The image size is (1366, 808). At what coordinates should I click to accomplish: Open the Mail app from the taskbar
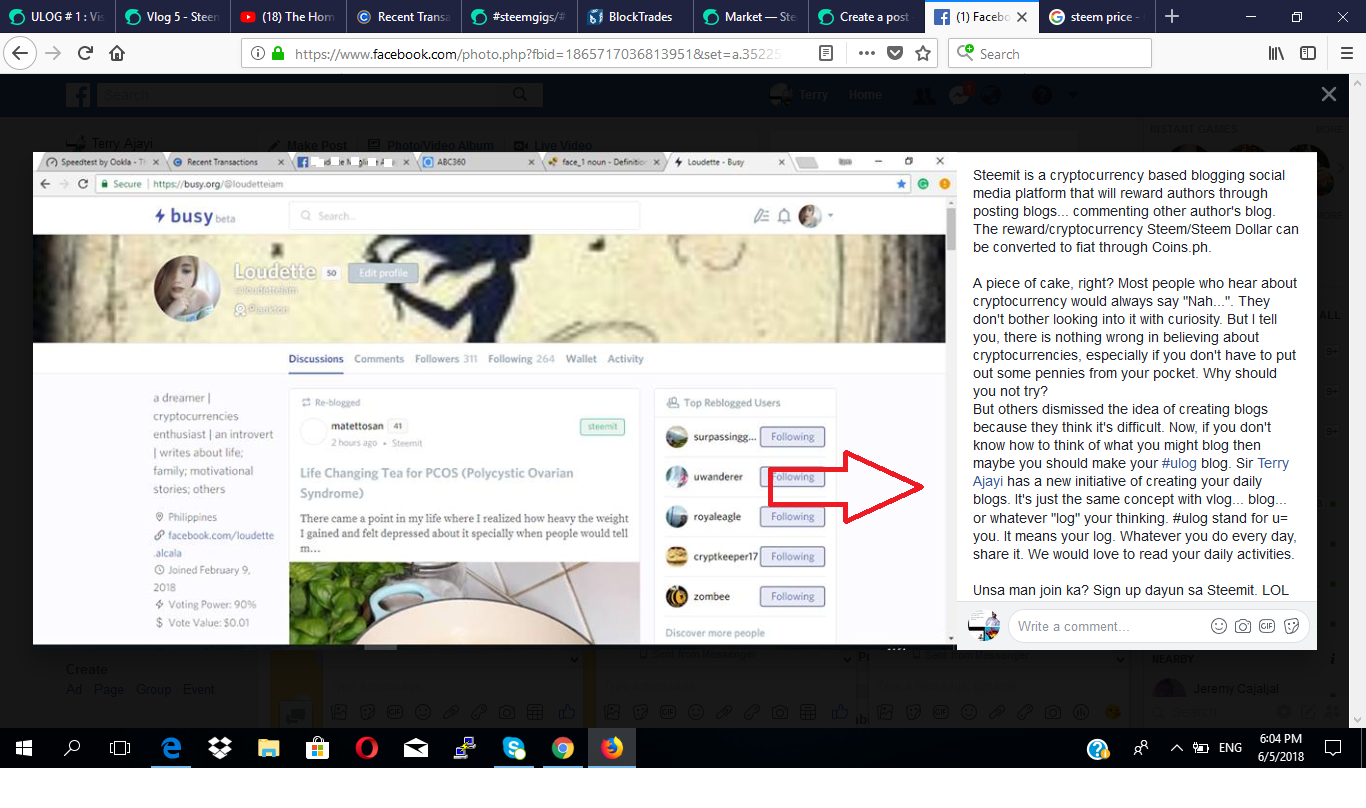coord(416,748)
